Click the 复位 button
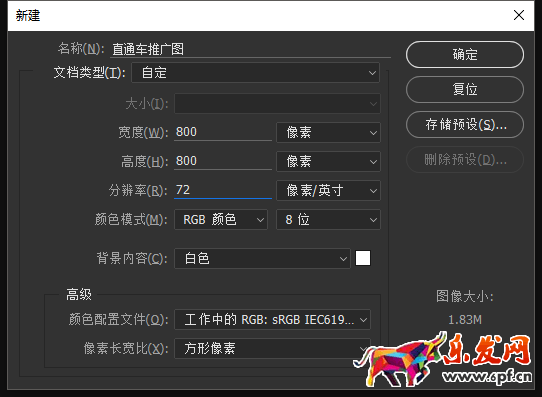This screenshot has width=542, height=397. (465, 89)
